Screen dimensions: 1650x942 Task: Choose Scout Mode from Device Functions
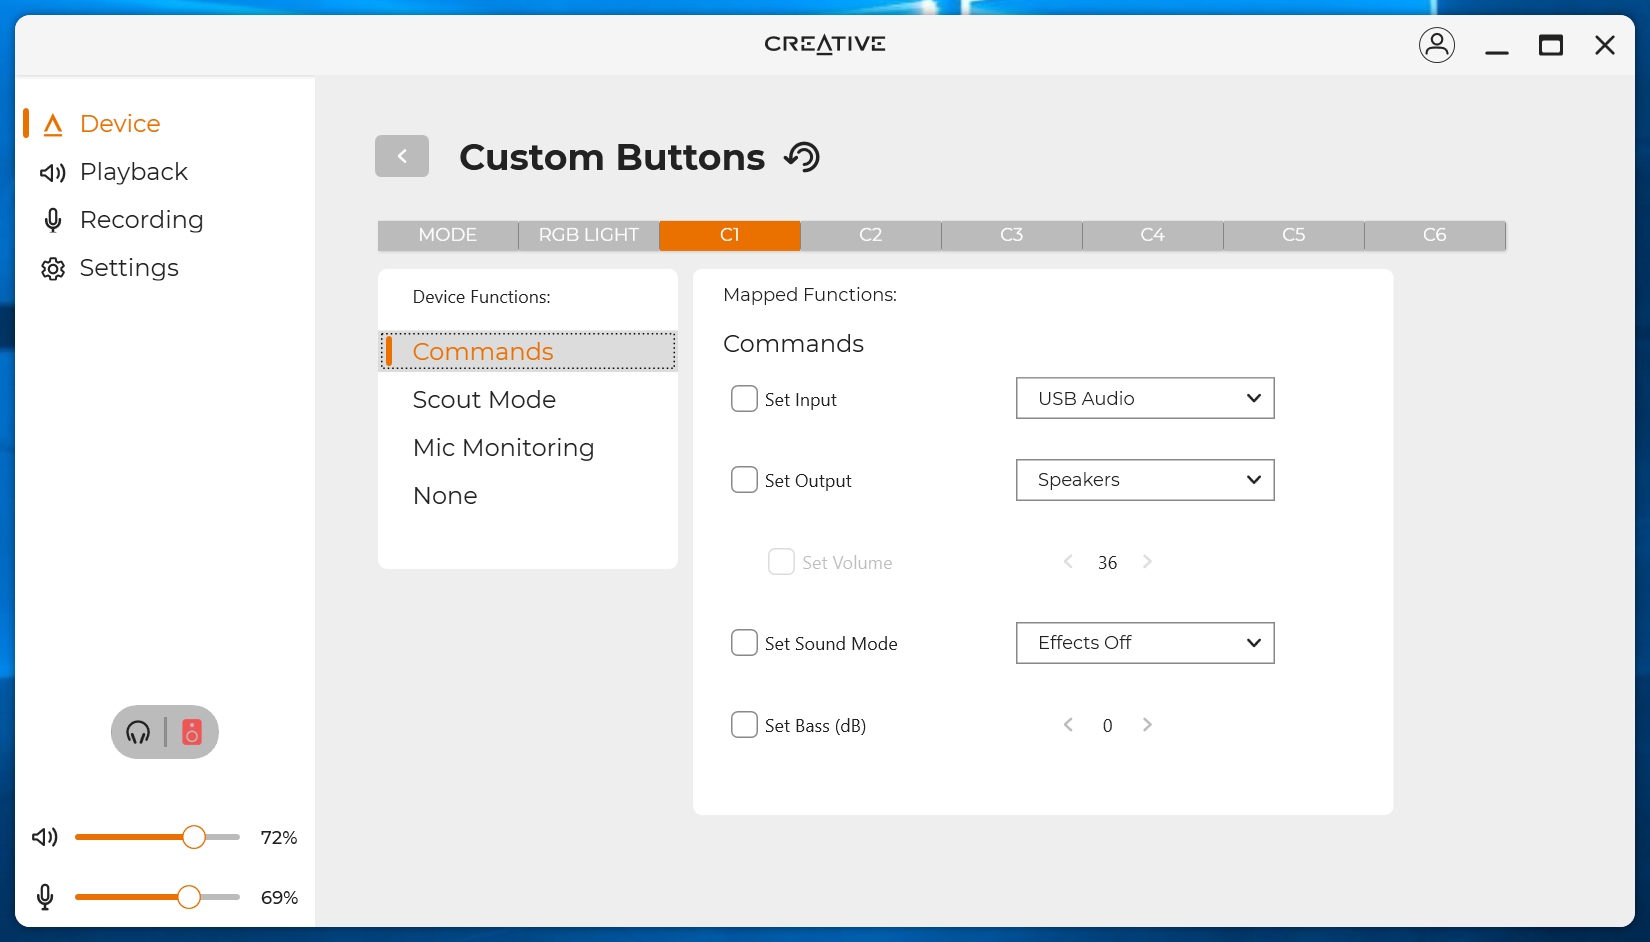(484, 400)
